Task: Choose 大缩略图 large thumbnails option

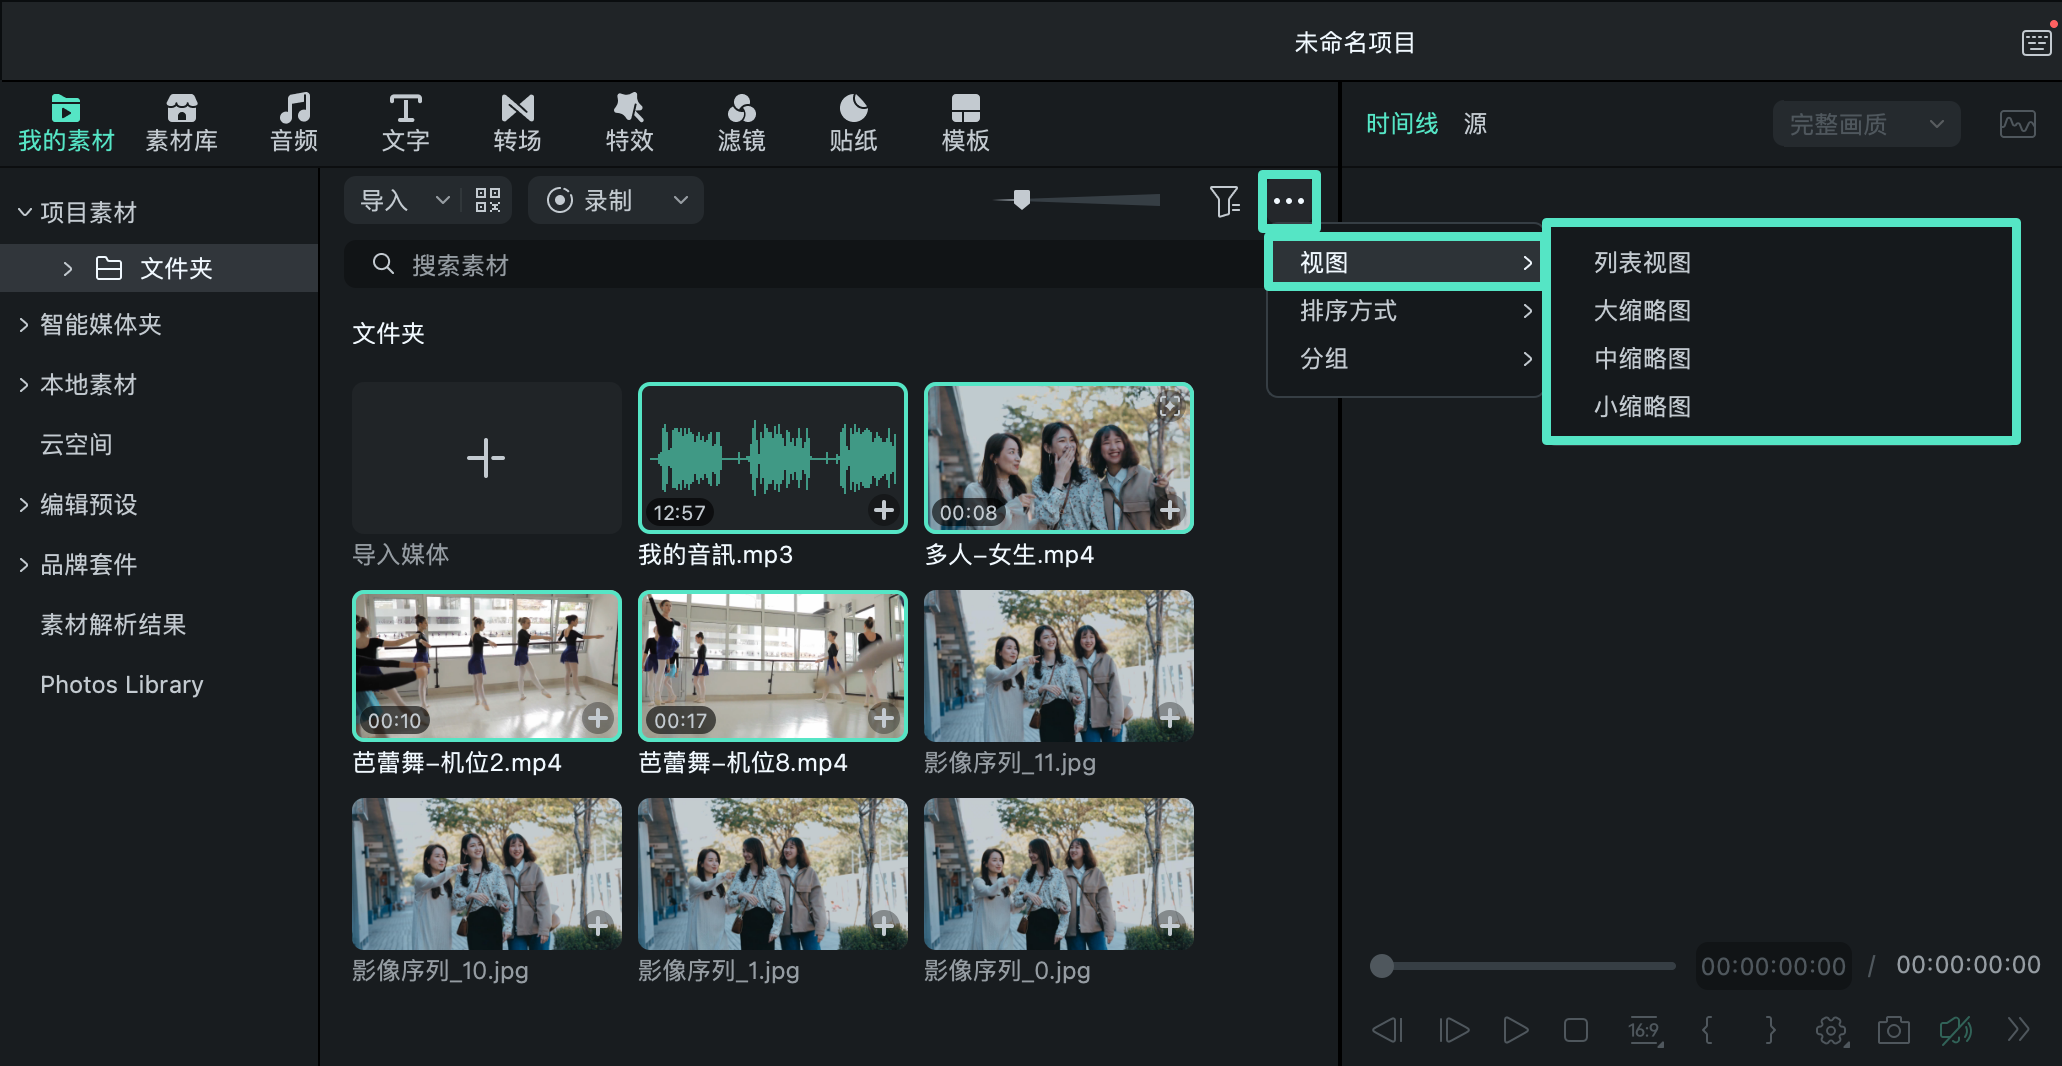Action: pyautogui.click(x=1642, y=310)
